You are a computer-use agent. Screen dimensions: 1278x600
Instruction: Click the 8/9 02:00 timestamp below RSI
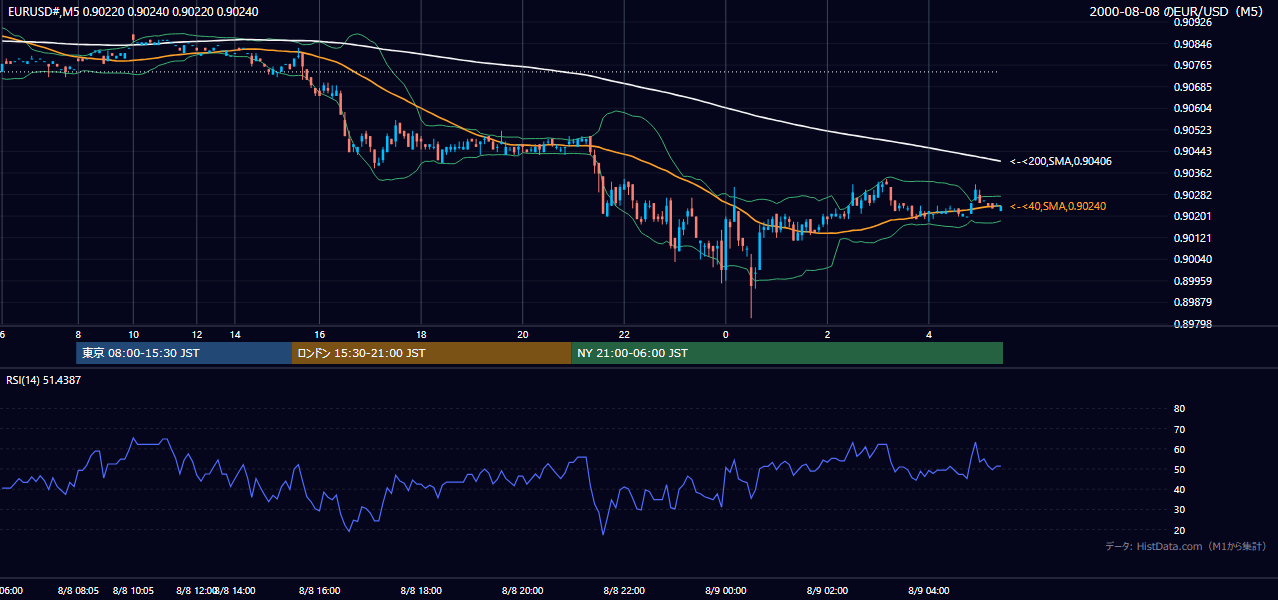click(827, 591)
